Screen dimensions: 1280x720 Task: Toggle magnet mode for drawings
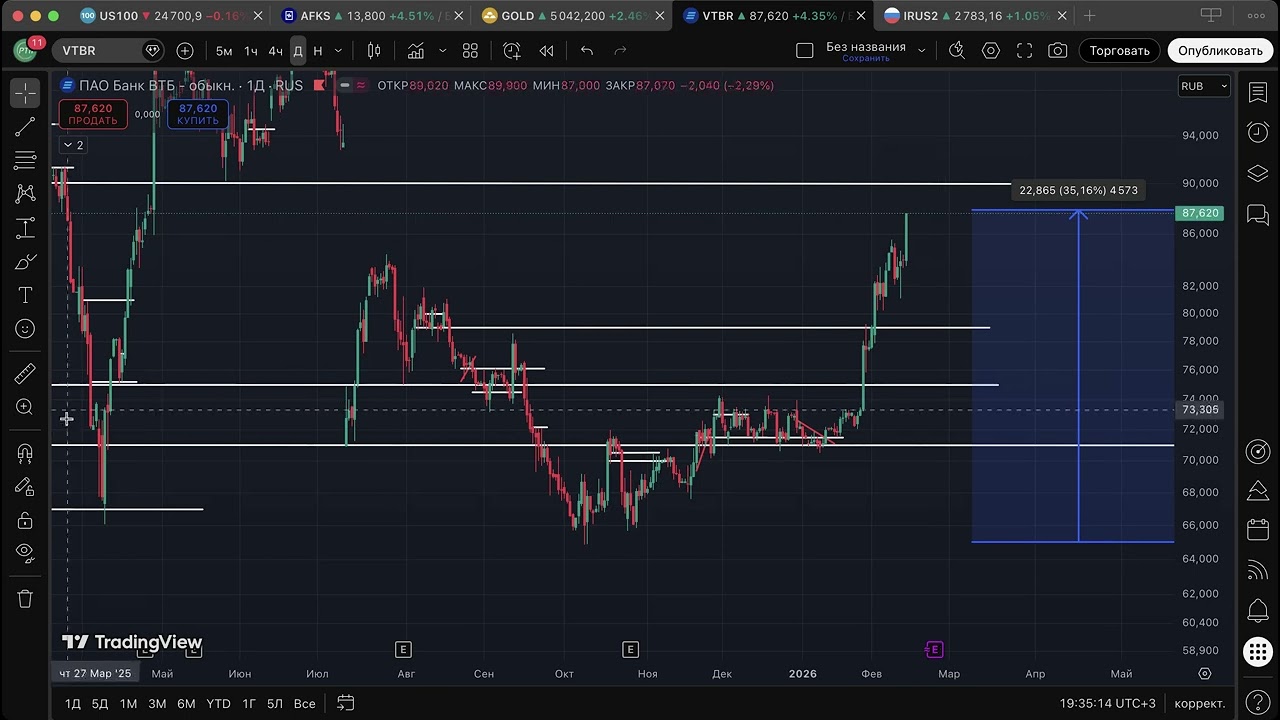coord(25,453)
